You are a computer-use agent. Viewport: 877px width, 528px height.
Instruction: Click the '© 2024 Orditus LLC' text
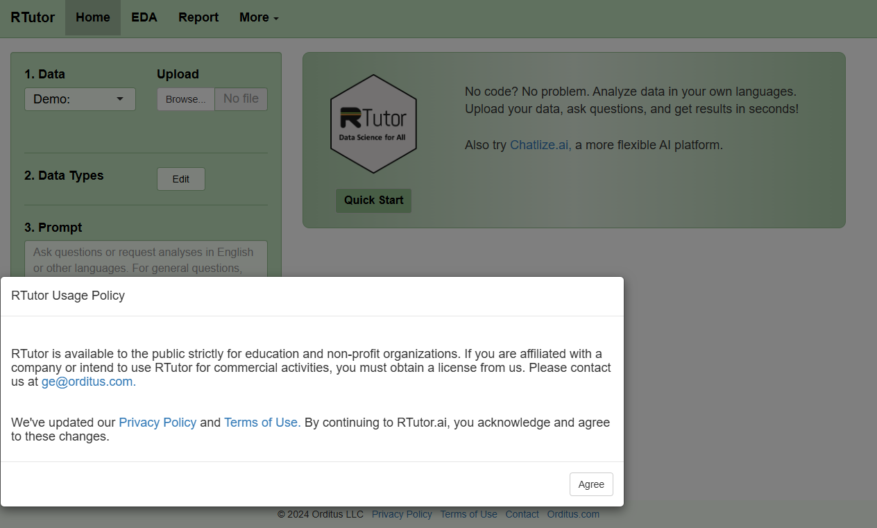[320, 514]
